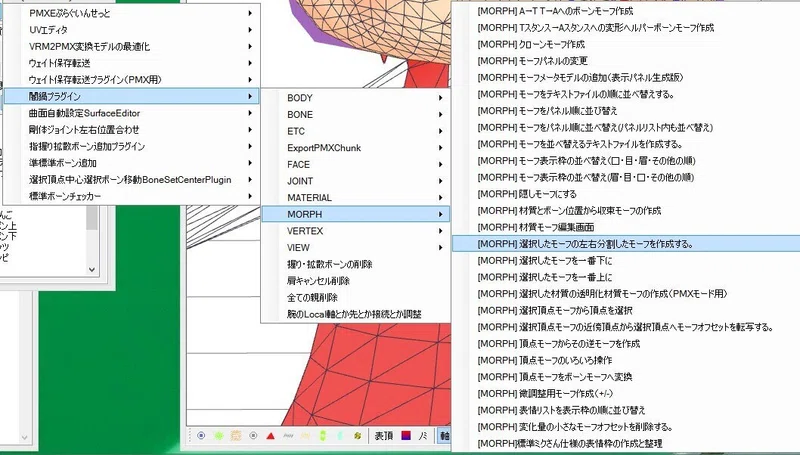Choose [MORPH] Tスタンス→Aスタンスへの変形ヘルパーボーンモーフ作成
This screenshot has height=455, width=800.
[626, 28]
